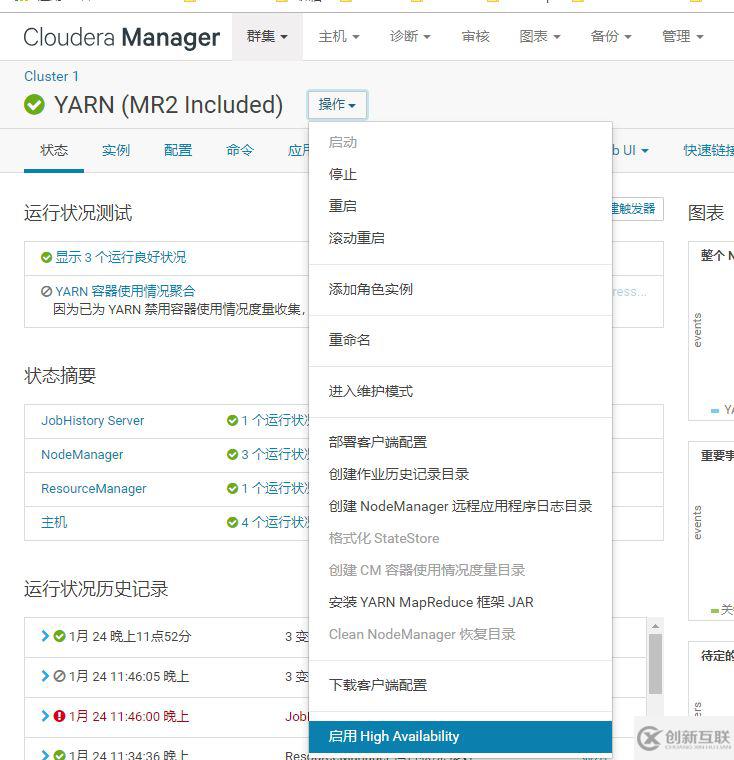Open the ResourceManager link
The width and height of the screenshot is (734, 760).
click(x=94, y=489)
